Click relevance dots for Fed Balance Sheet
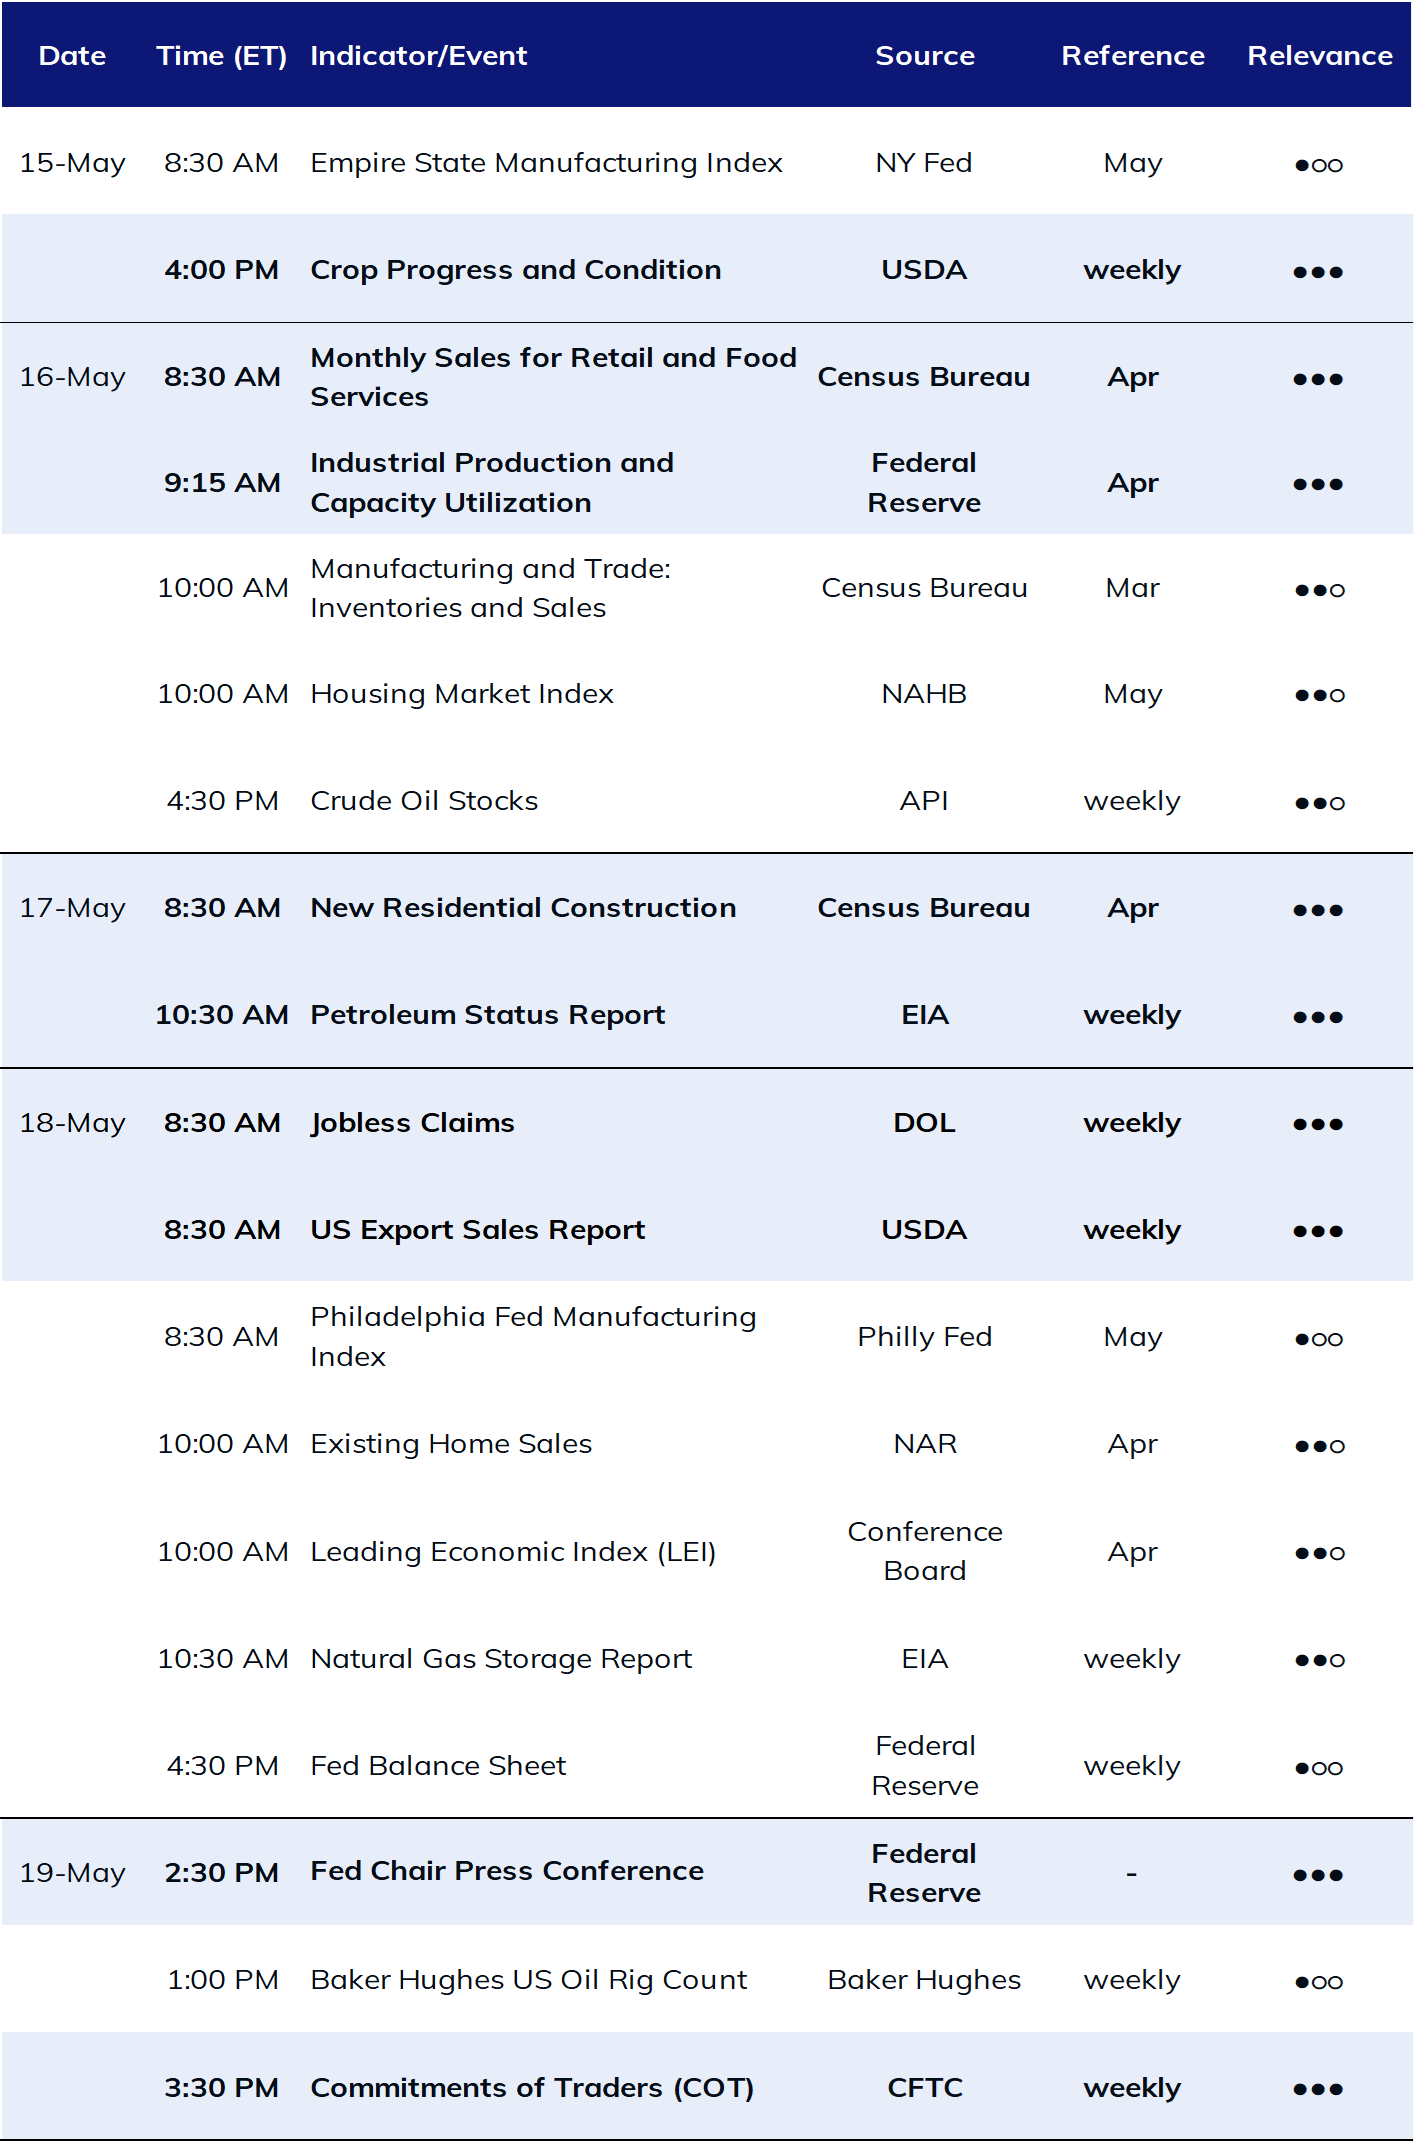1414x2147 pixels. point(1319,1768)
